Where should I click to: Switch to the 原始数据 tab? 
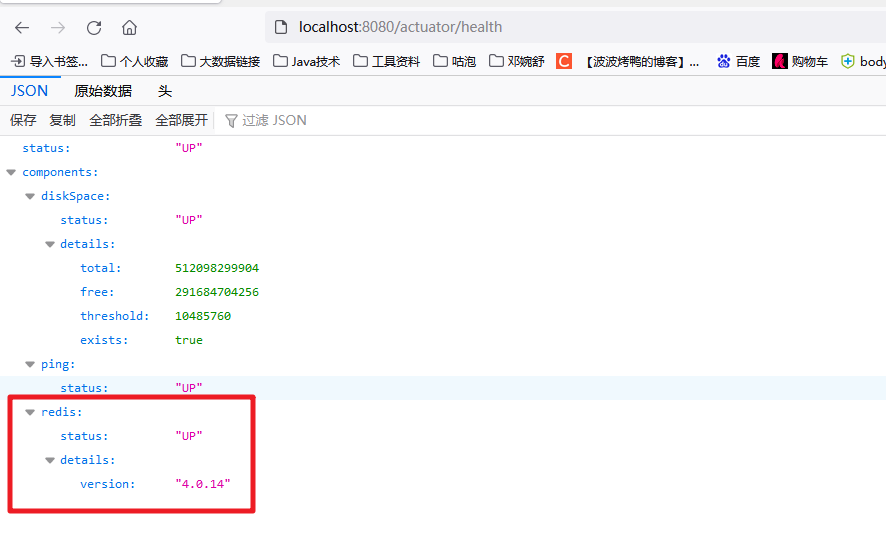point(103,91)
